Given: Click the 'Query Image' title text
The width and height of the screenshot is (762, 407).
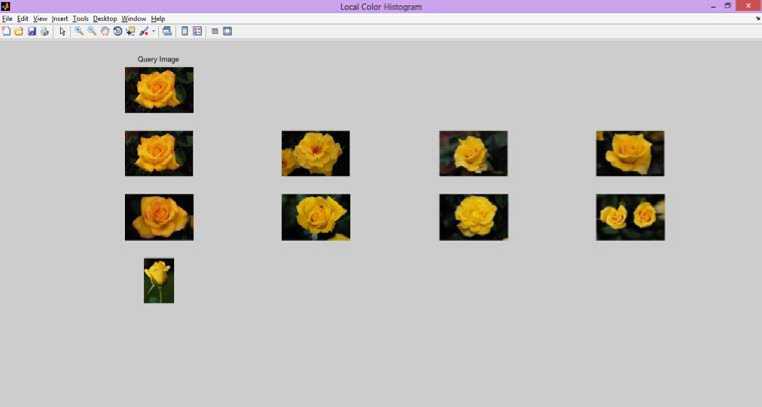Looking at the screenshot, I should [158, 59].
